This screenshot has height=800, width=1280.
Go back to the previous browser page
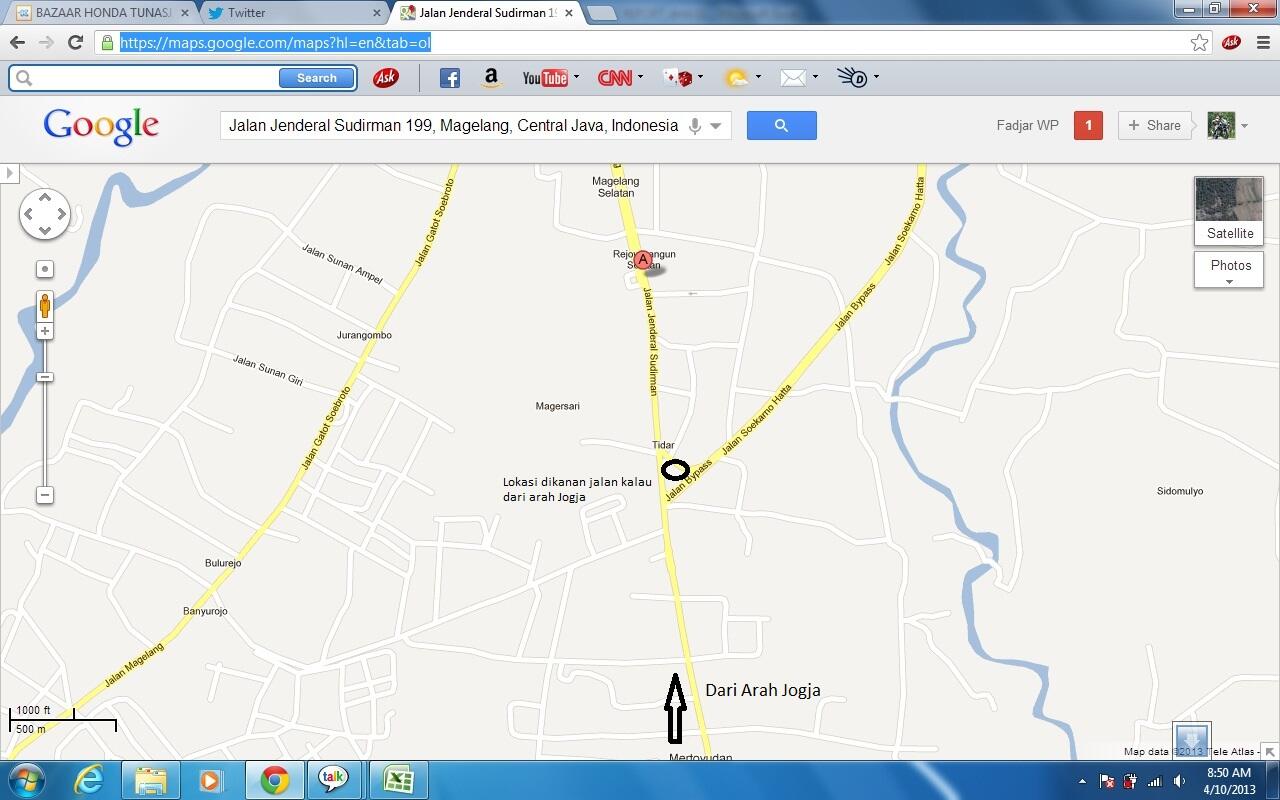pos(17,42)
